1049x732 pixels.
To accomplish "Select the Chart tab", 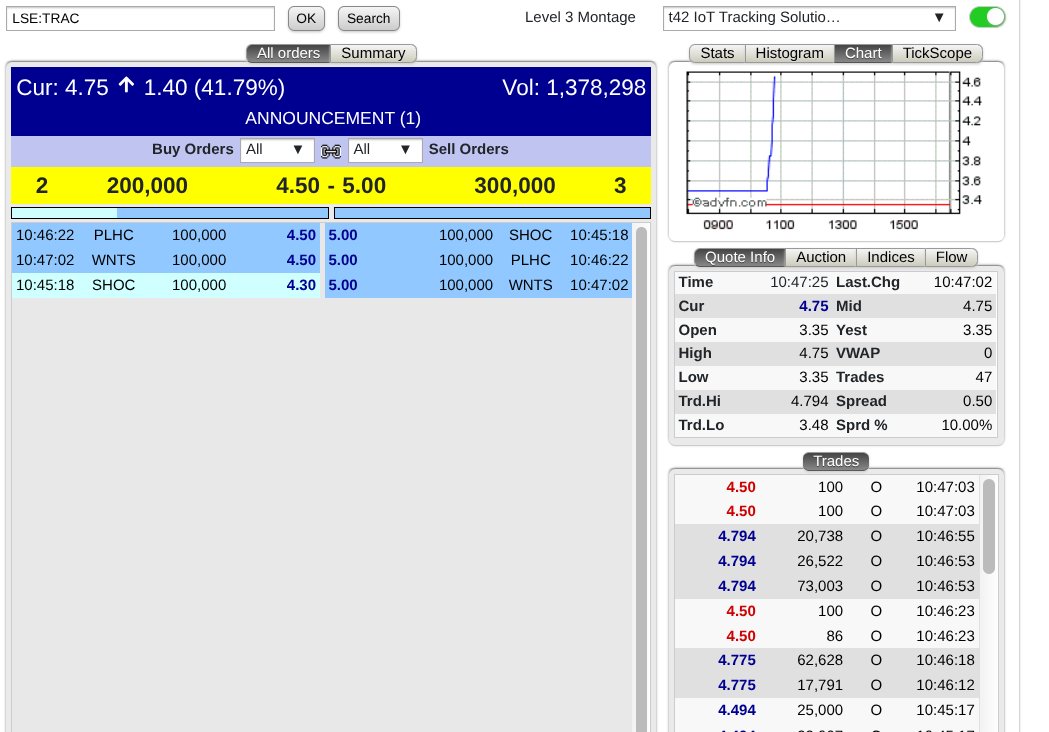I will (862, 53).
